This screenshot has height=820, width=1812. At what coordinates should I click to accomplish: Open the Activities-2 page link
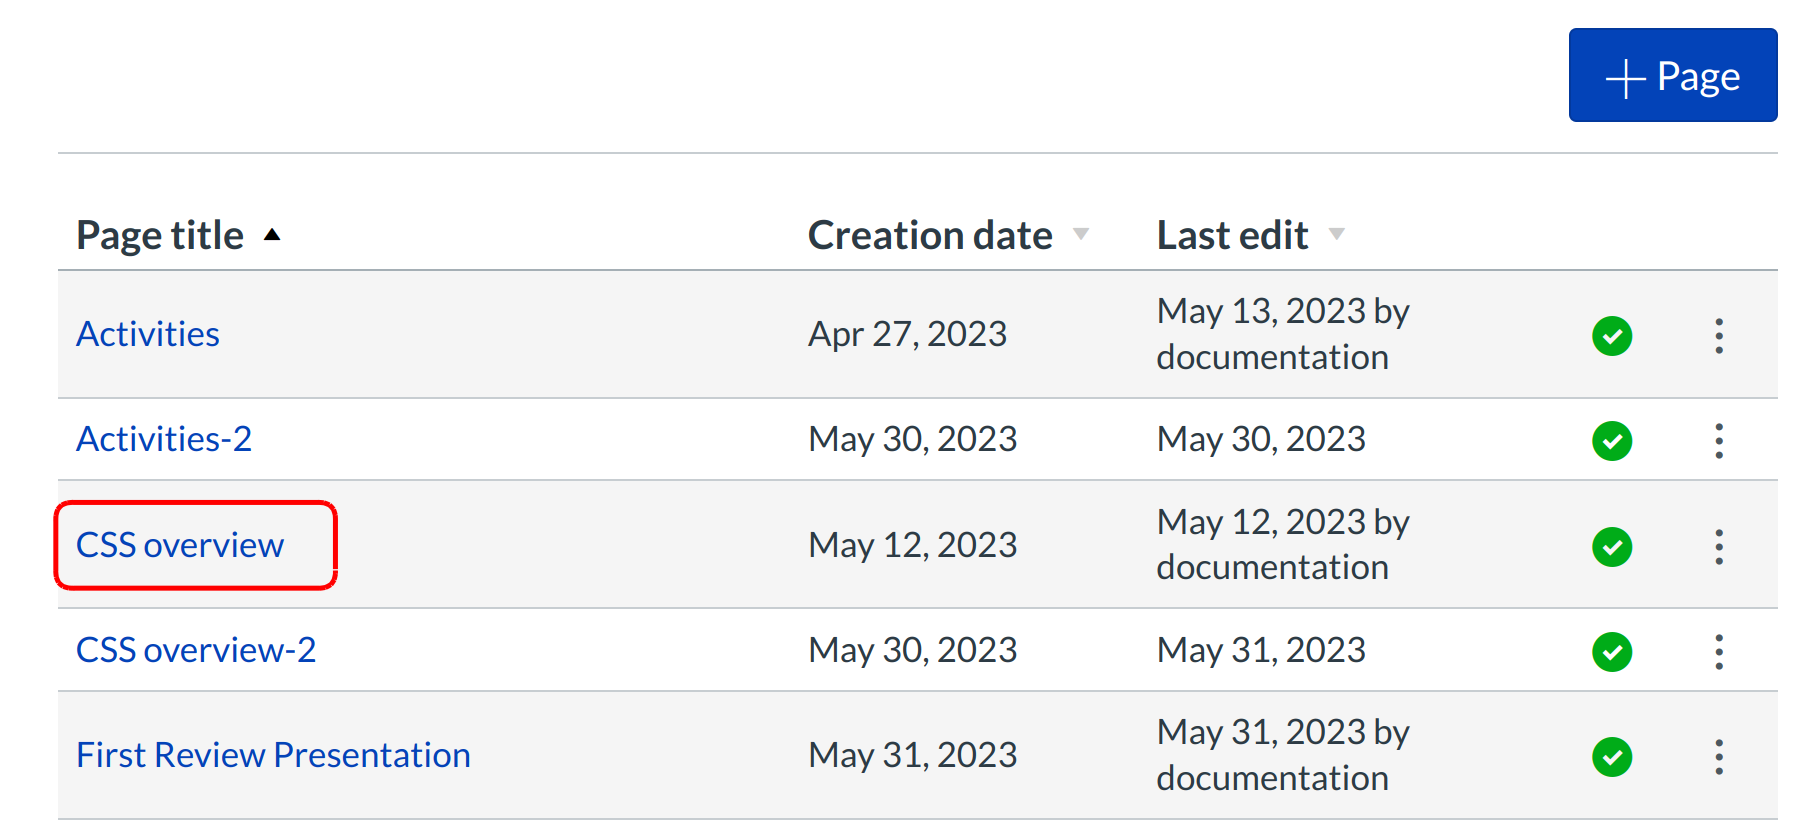tap(164, 439)
